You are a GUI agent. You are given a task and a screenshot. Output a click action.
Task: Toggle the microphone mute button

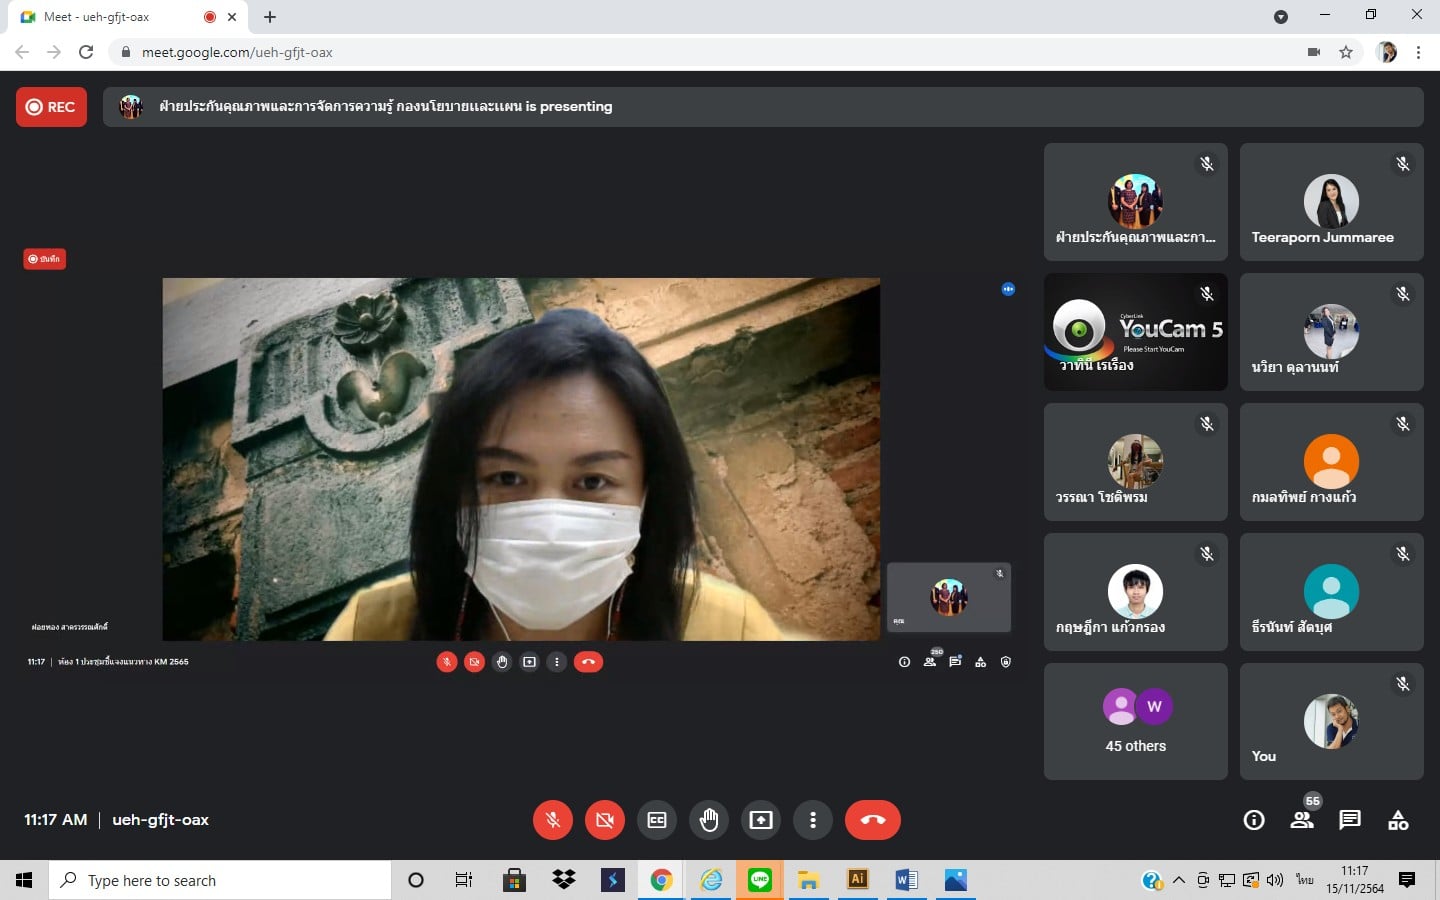552,820
